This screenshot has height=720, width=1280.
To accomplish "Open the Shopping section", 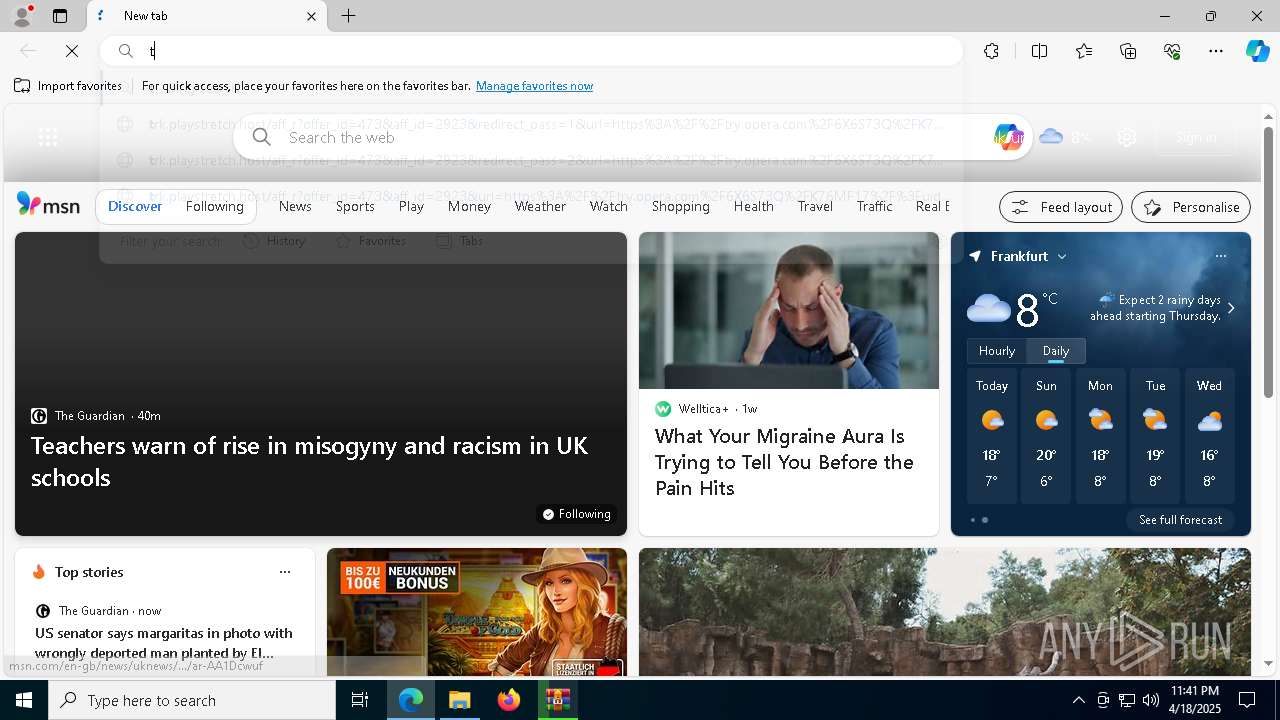I will click(x=680, y=206).
